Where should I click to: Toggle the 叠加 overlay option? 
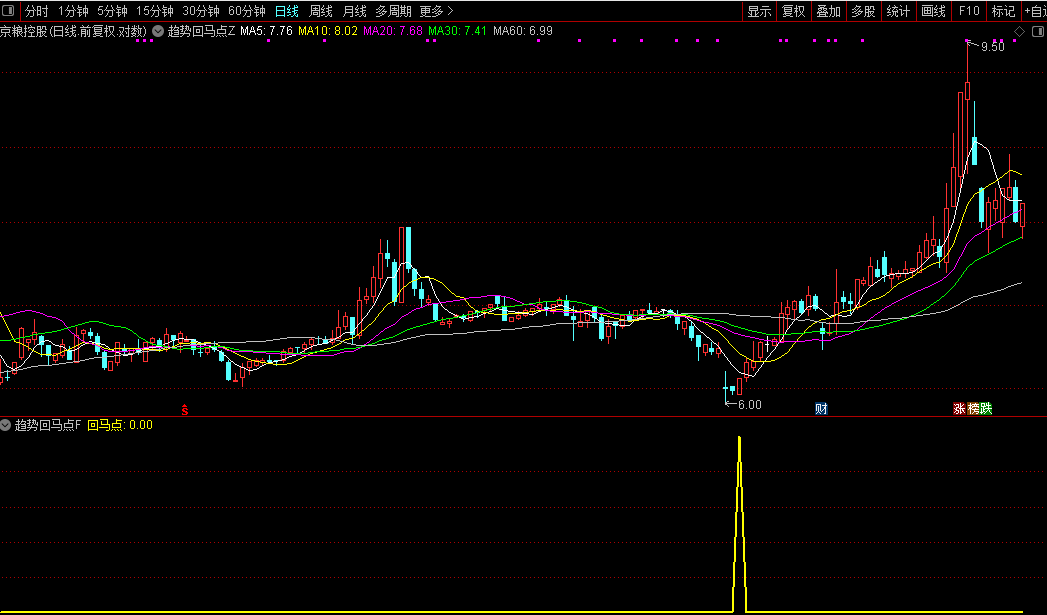point(828,12)
